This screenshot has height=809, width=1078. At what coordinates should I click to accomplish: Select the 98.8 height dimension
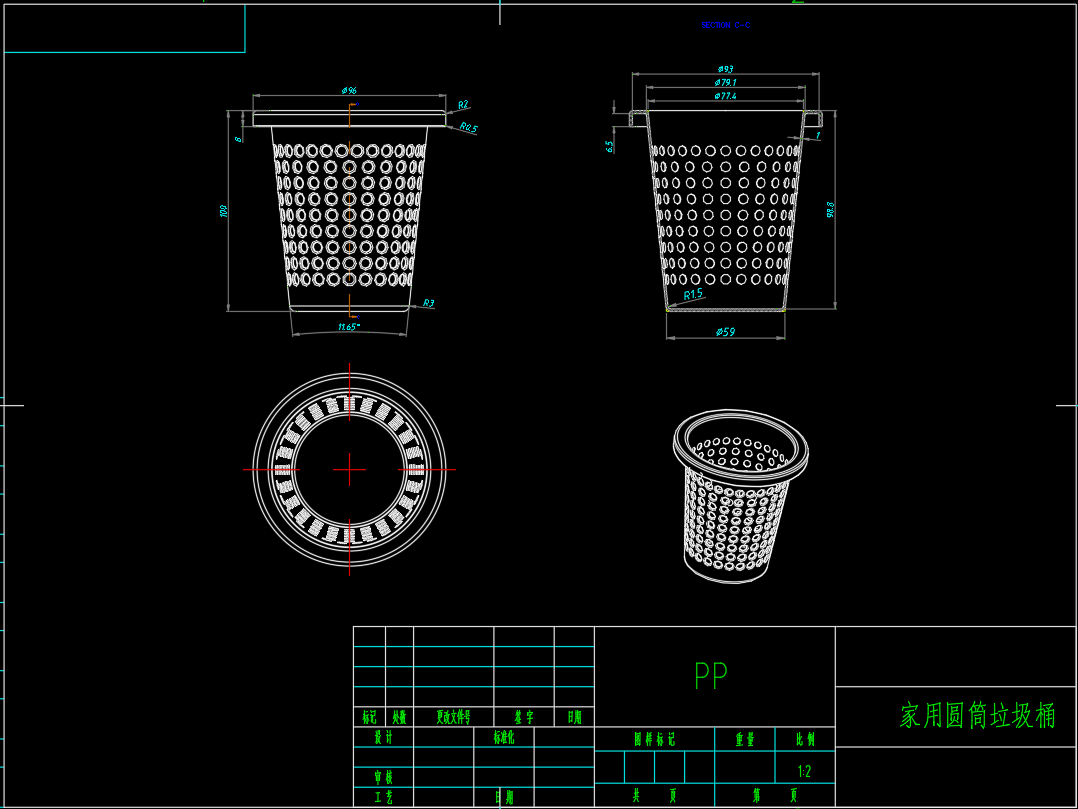click(830, 210)
